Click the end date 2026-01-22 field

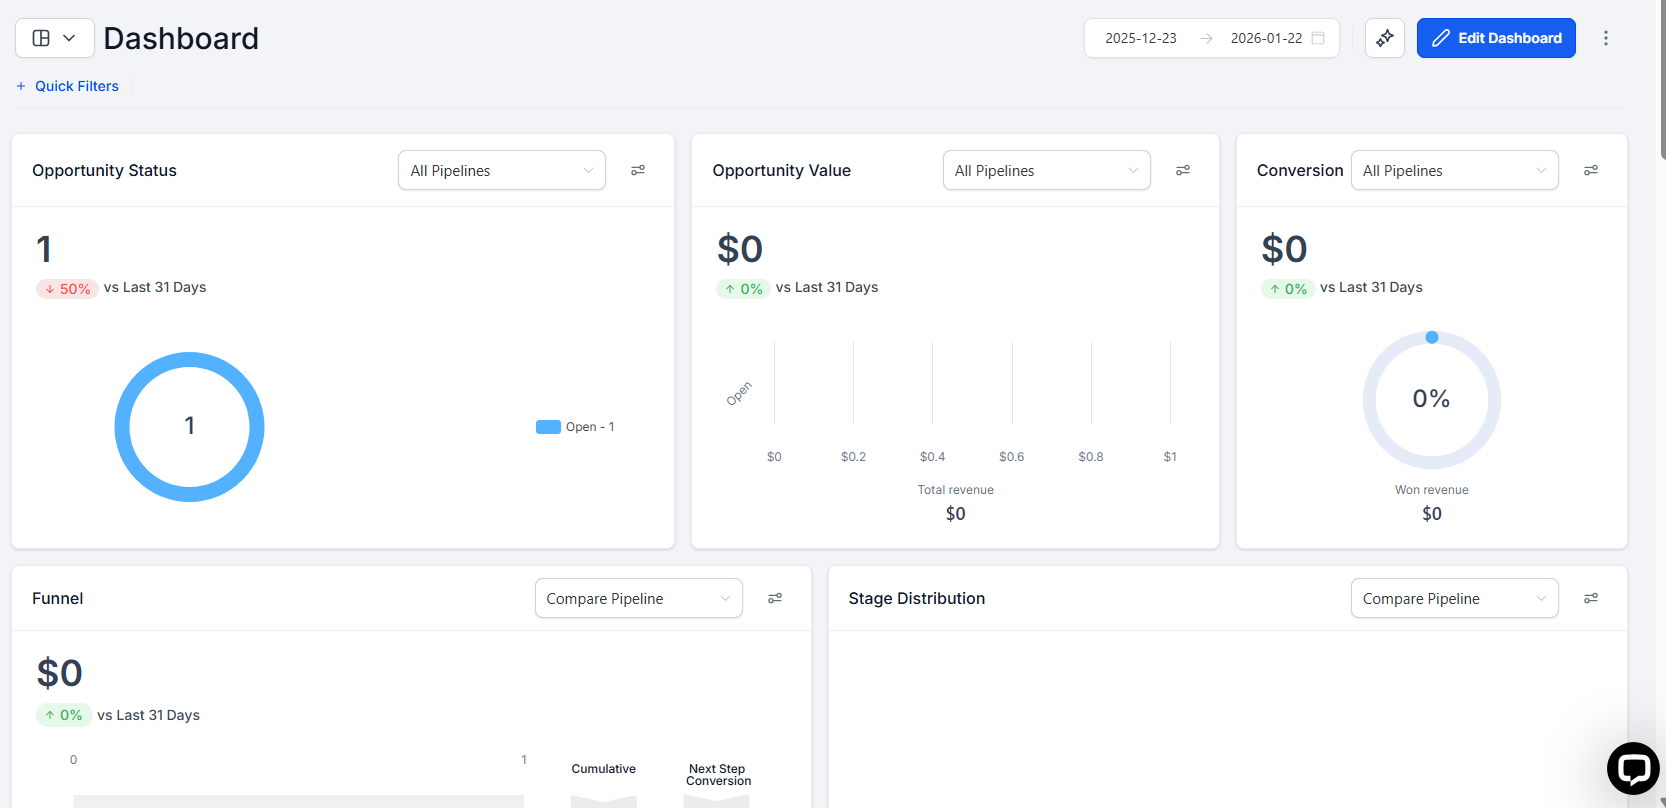coord(1265,38)
